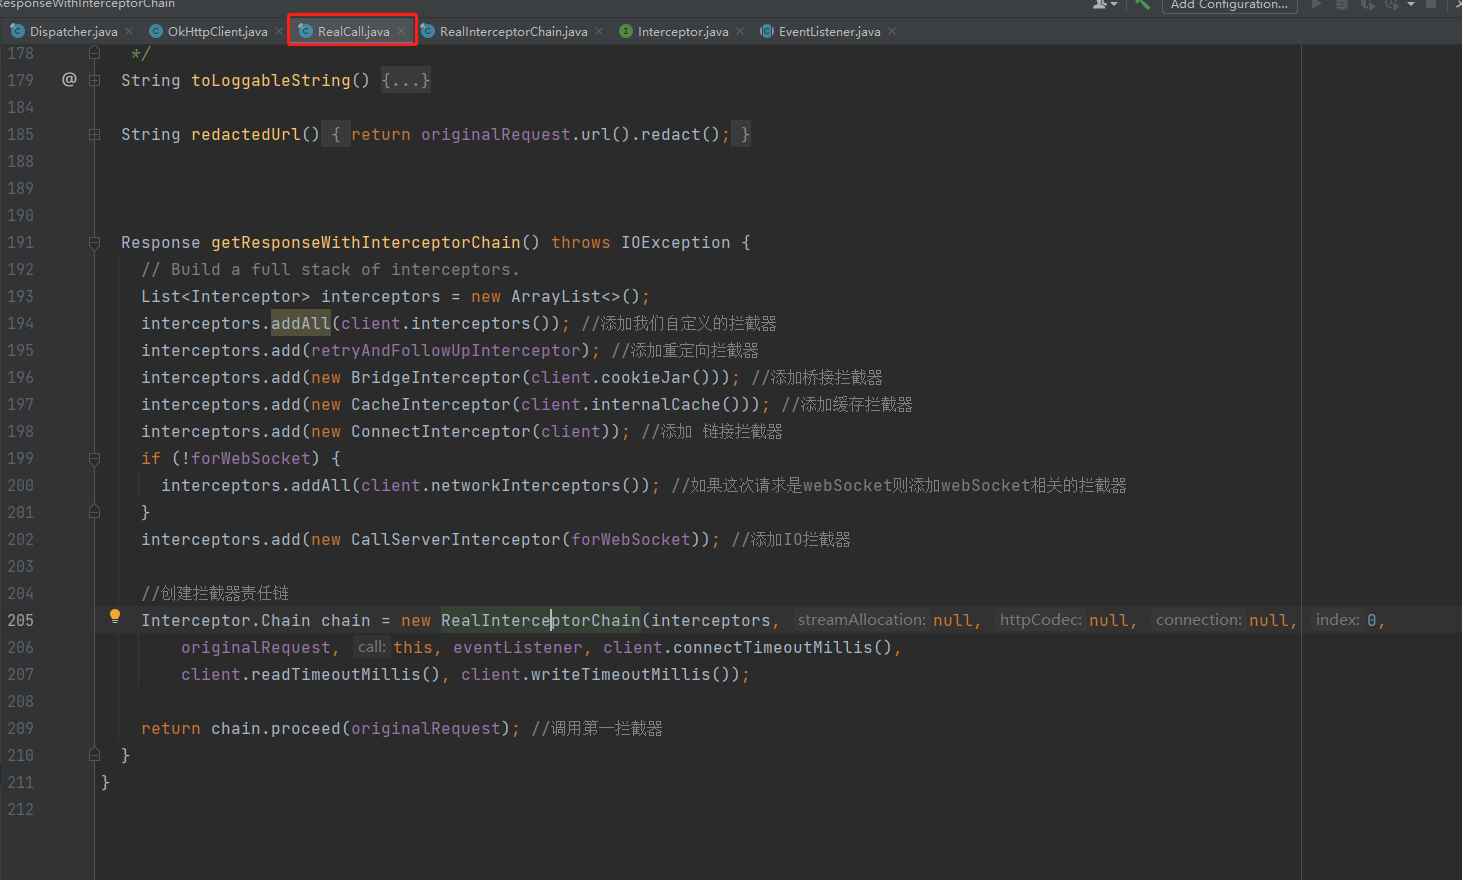
Task: Click the IOException keyword on line 191
Action: 676,242
